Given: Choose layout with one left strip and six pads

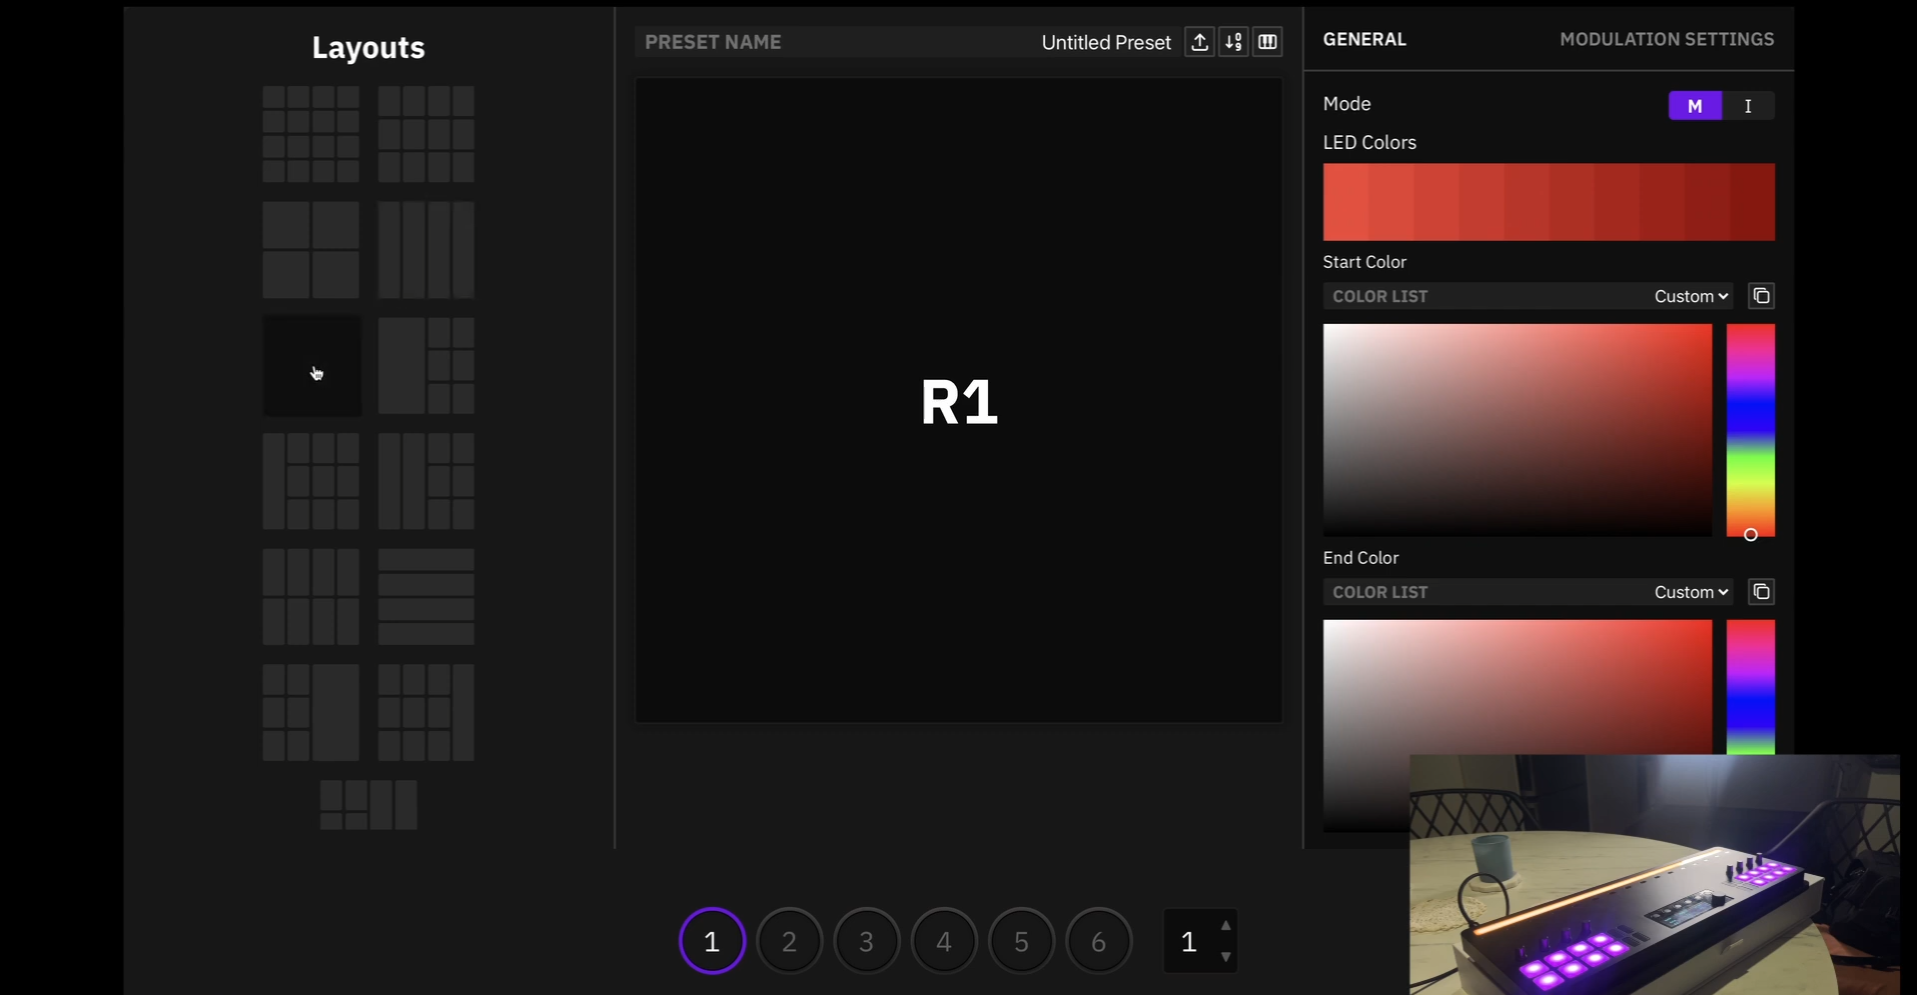Looking at the screenshot, I should 426,366.
